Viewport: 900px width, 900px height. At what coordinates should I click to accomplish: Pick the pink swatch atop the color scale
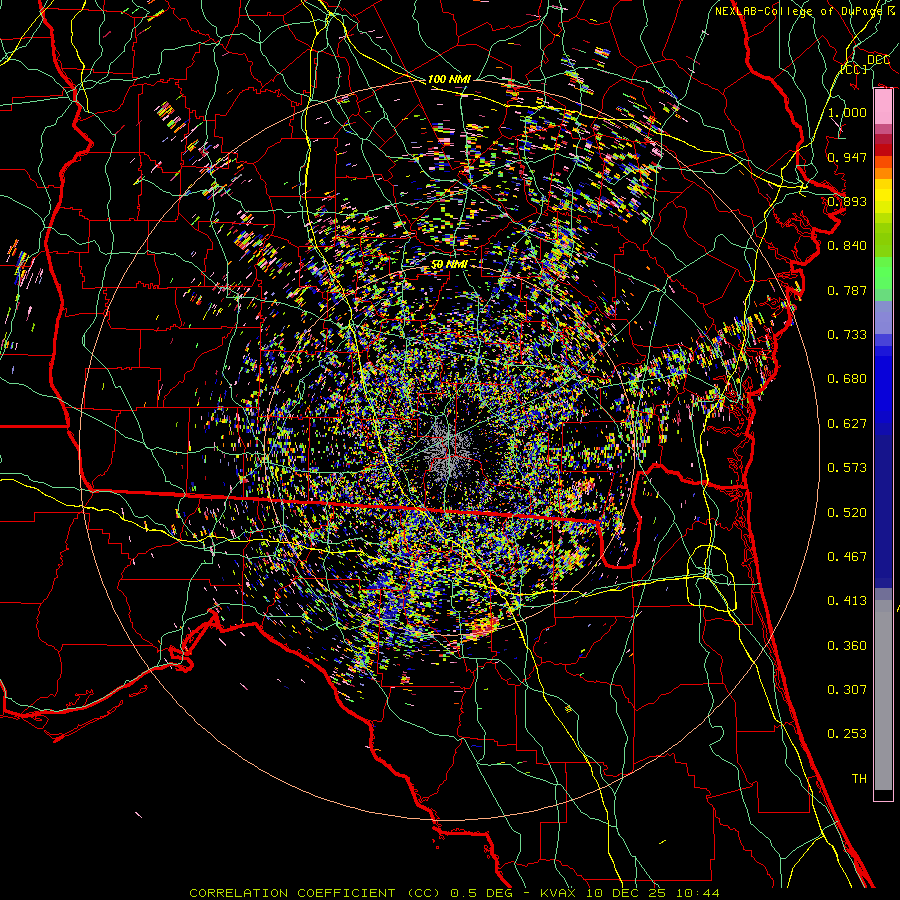pos(883,107)
